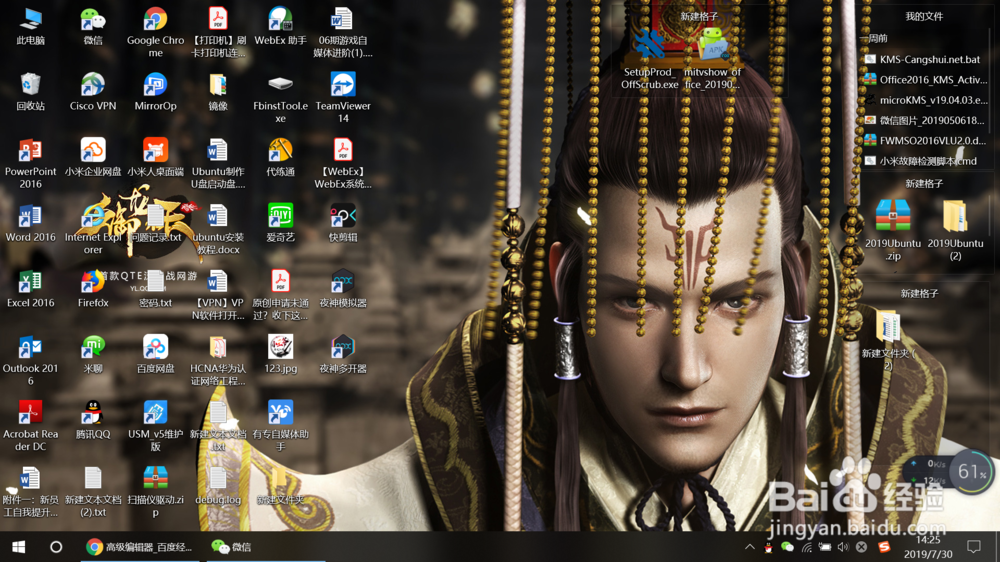Screen dimensions: 1000x562
Task: Click the 米聊 desktop icon
Action: click(x=93, y=355)
